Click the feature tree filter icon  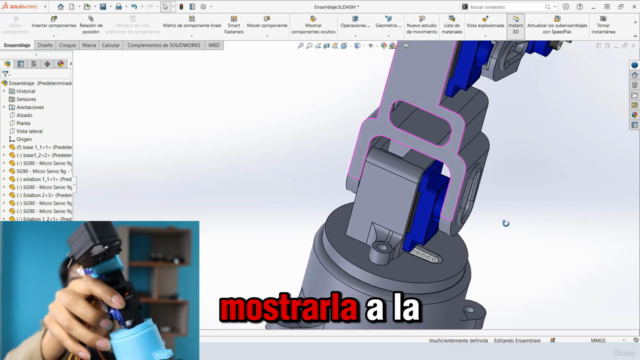coord(5,74)
